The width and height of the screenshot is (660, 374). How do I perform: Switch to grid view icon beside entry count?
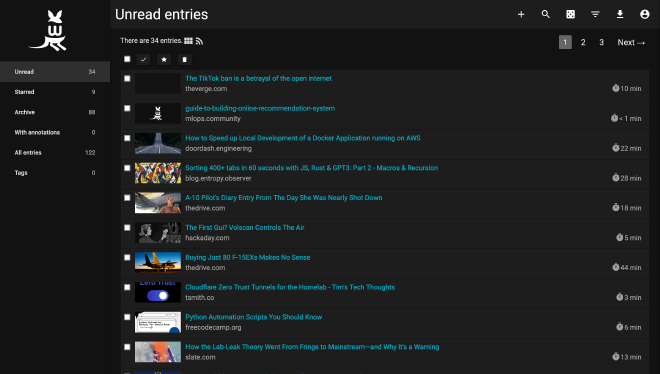click(188, 41)
